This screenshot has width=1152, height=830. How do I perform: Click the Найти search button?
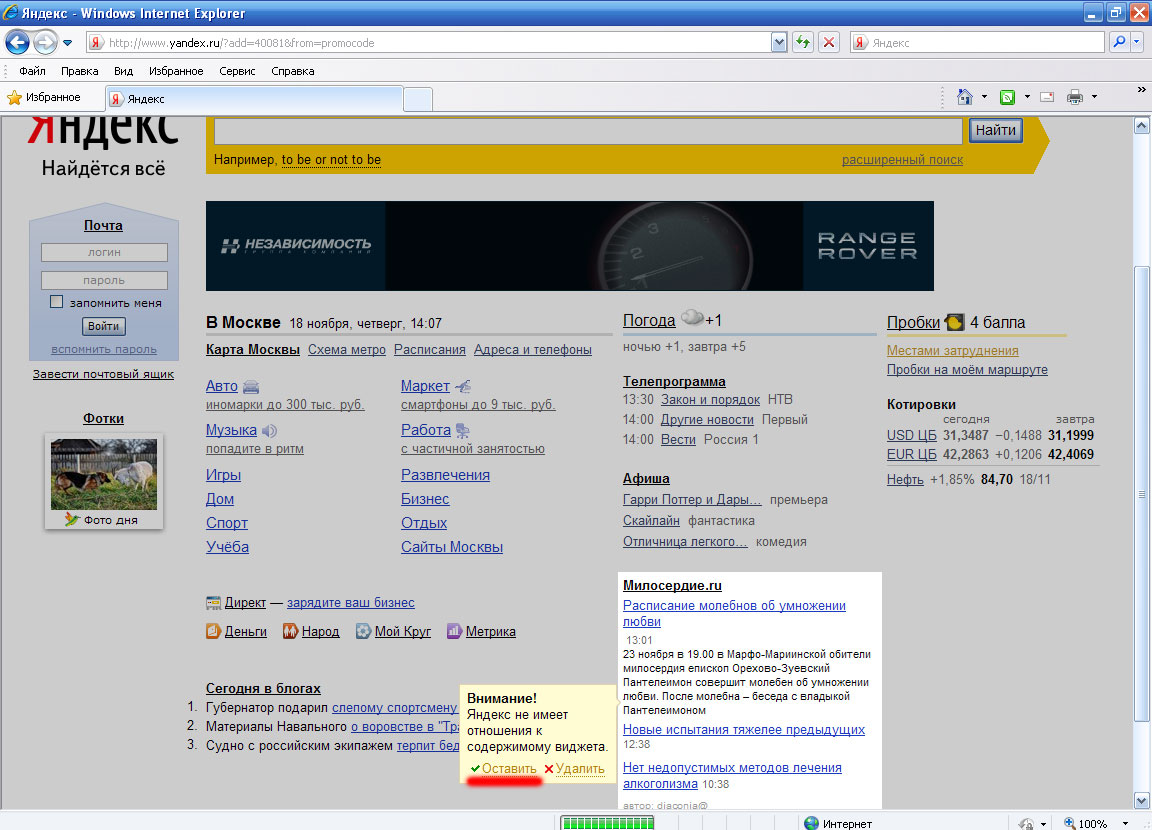pos(996,130)
